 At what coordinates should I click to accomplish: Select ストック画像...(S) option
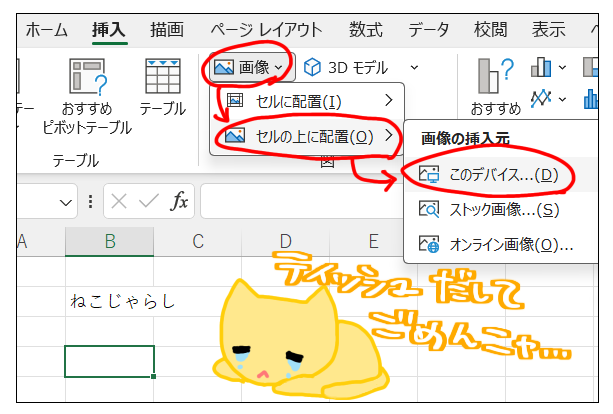(x=500, y=210)
